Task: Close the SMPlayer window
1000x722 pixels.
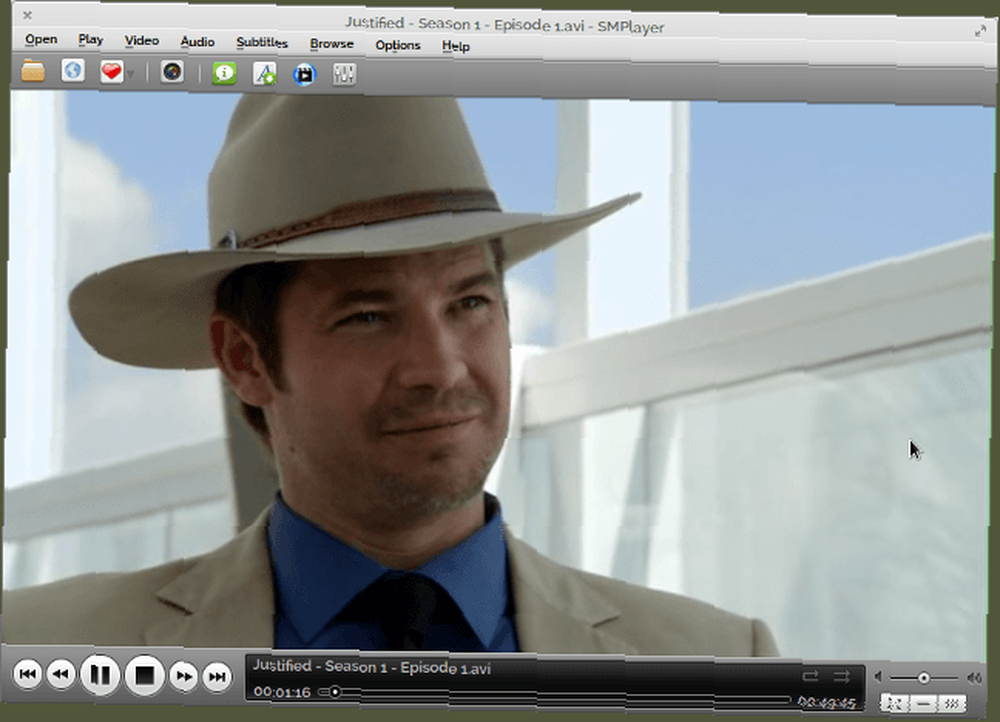Action: pos(27,15)
